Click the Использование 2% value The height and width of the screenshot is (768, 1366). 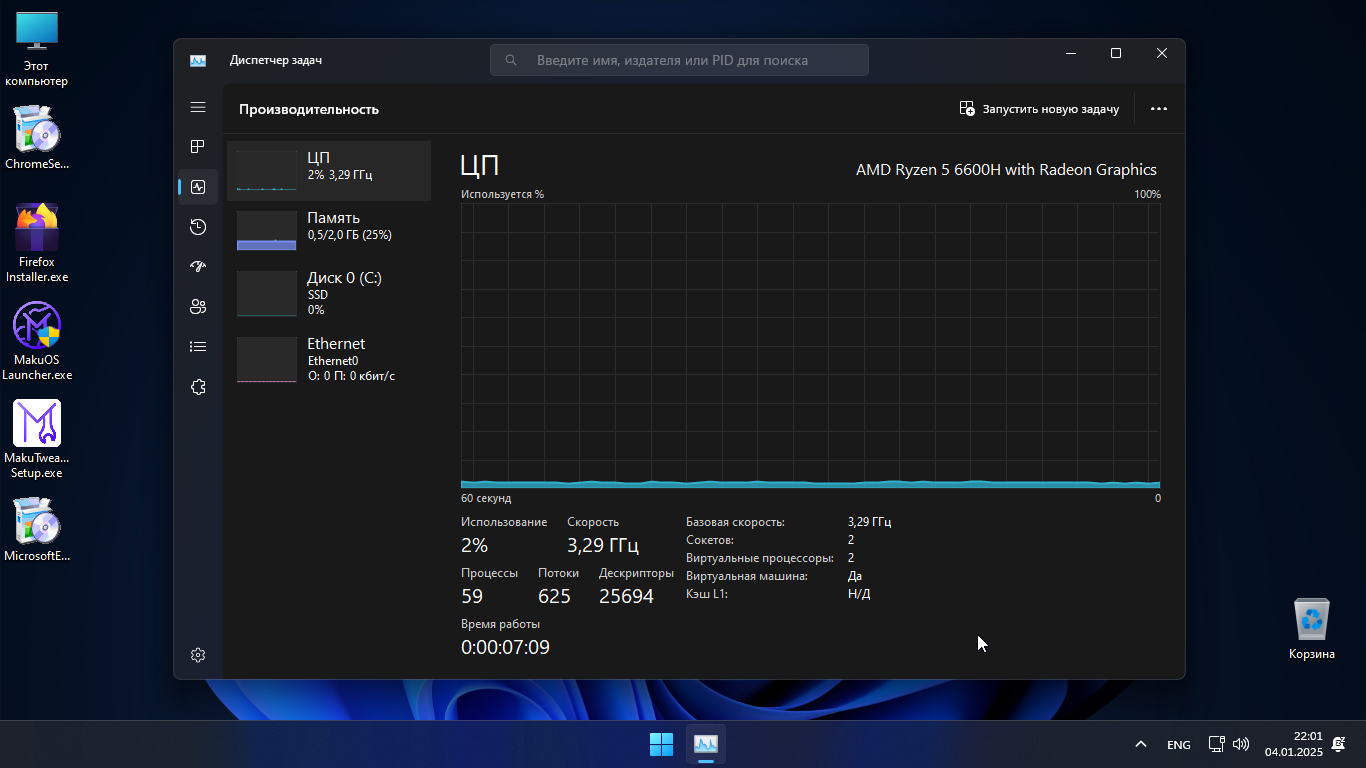coord(474,545)
